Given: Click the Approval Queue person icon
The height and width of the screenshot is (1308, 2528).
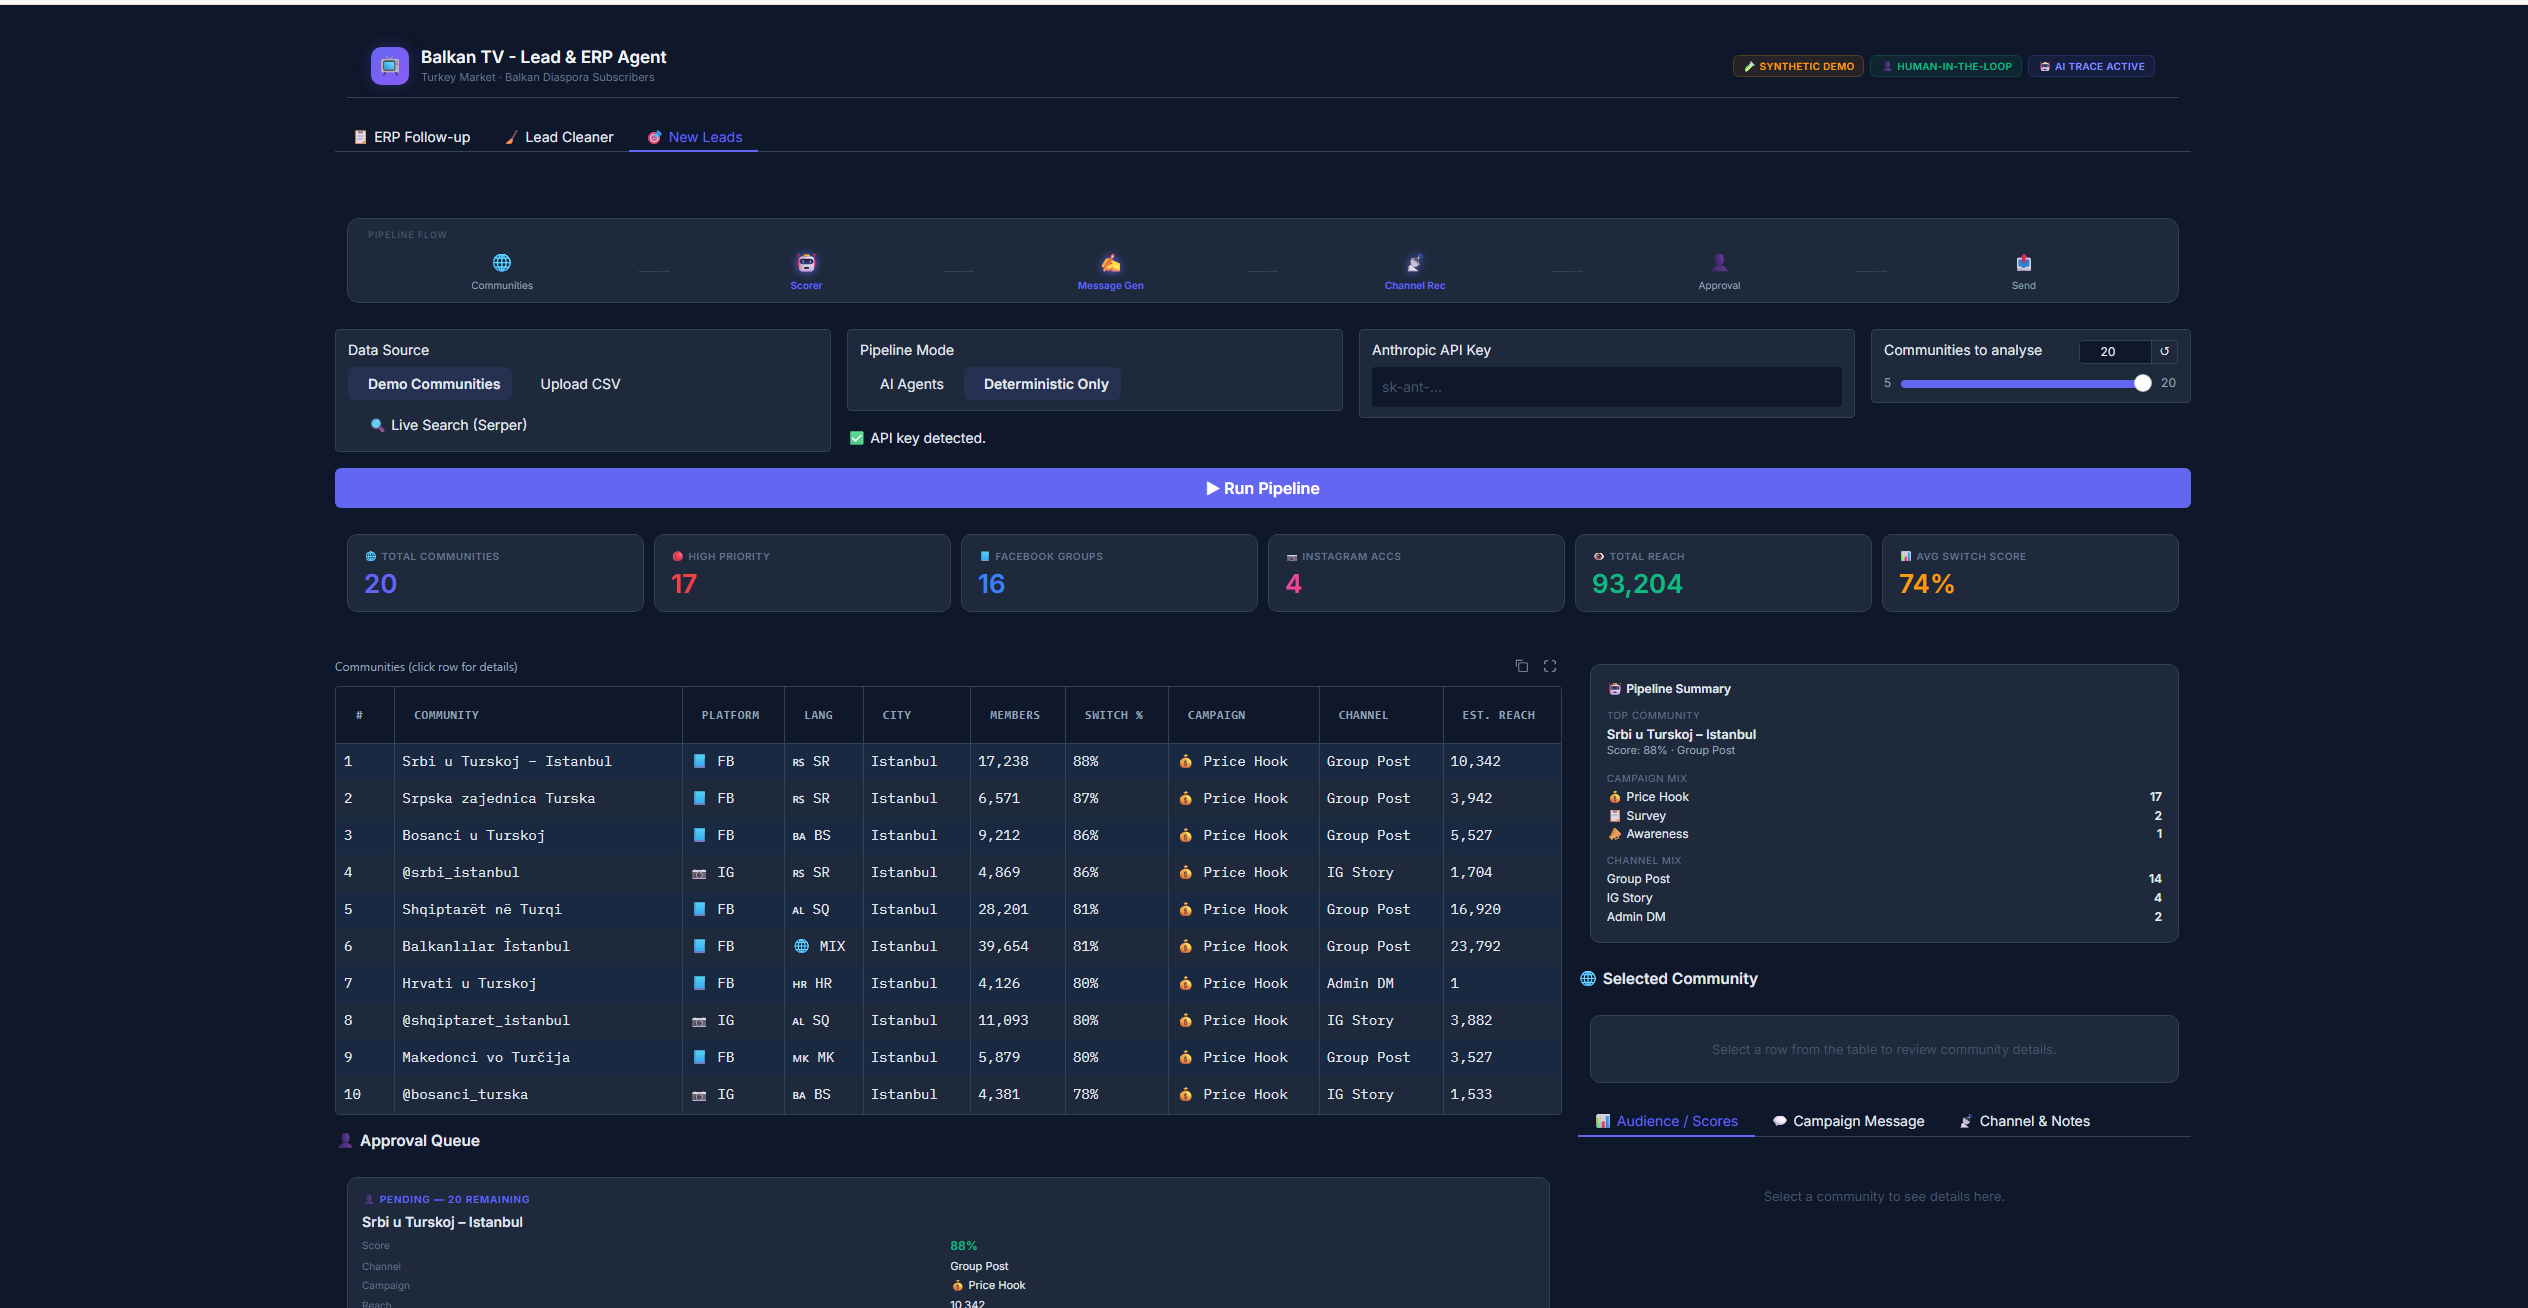Looking at the screenshot, I should coord(345,1140).
